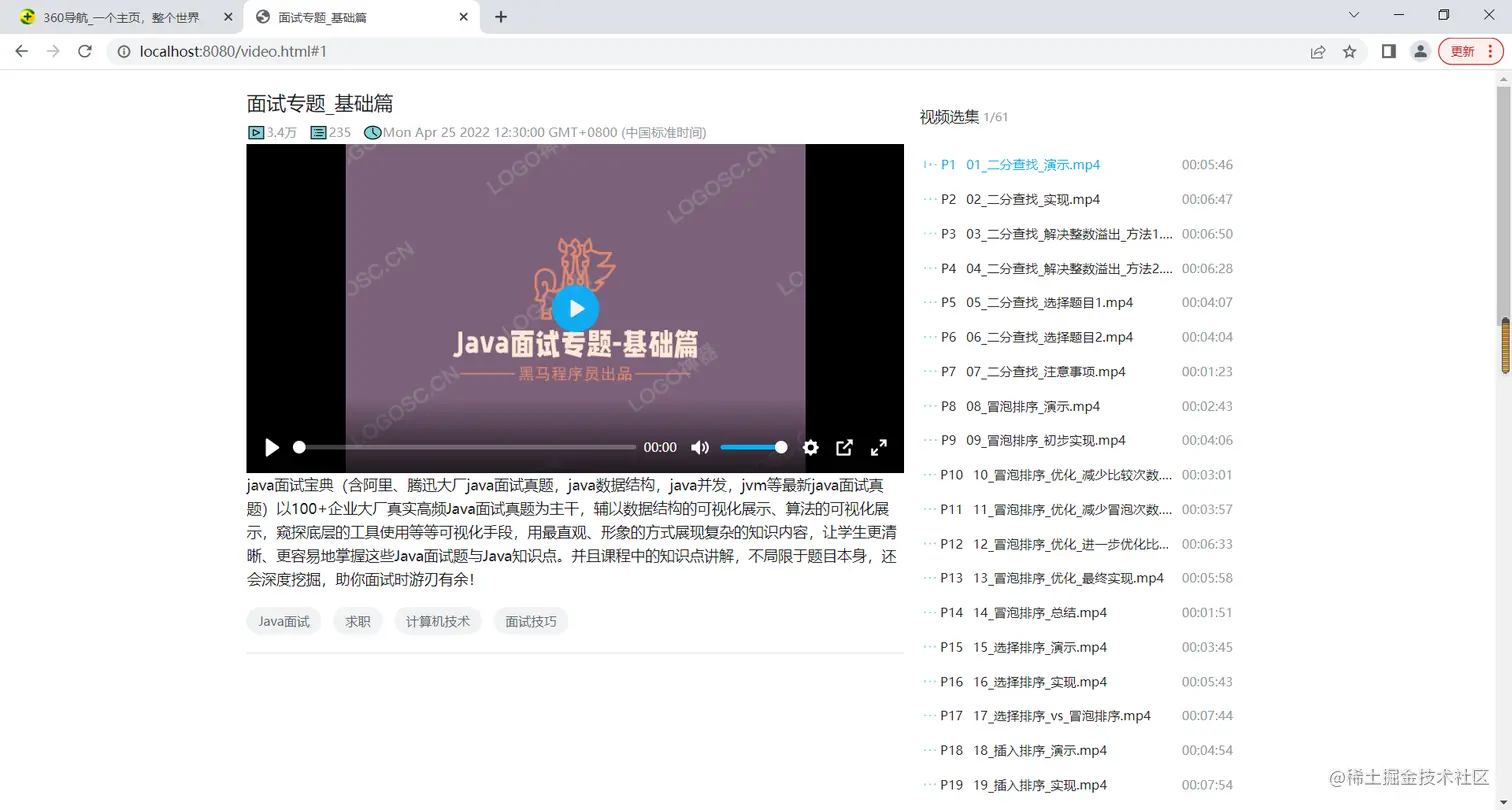View site info icon in address bar

pyautogui.click(x=124, y=52)
